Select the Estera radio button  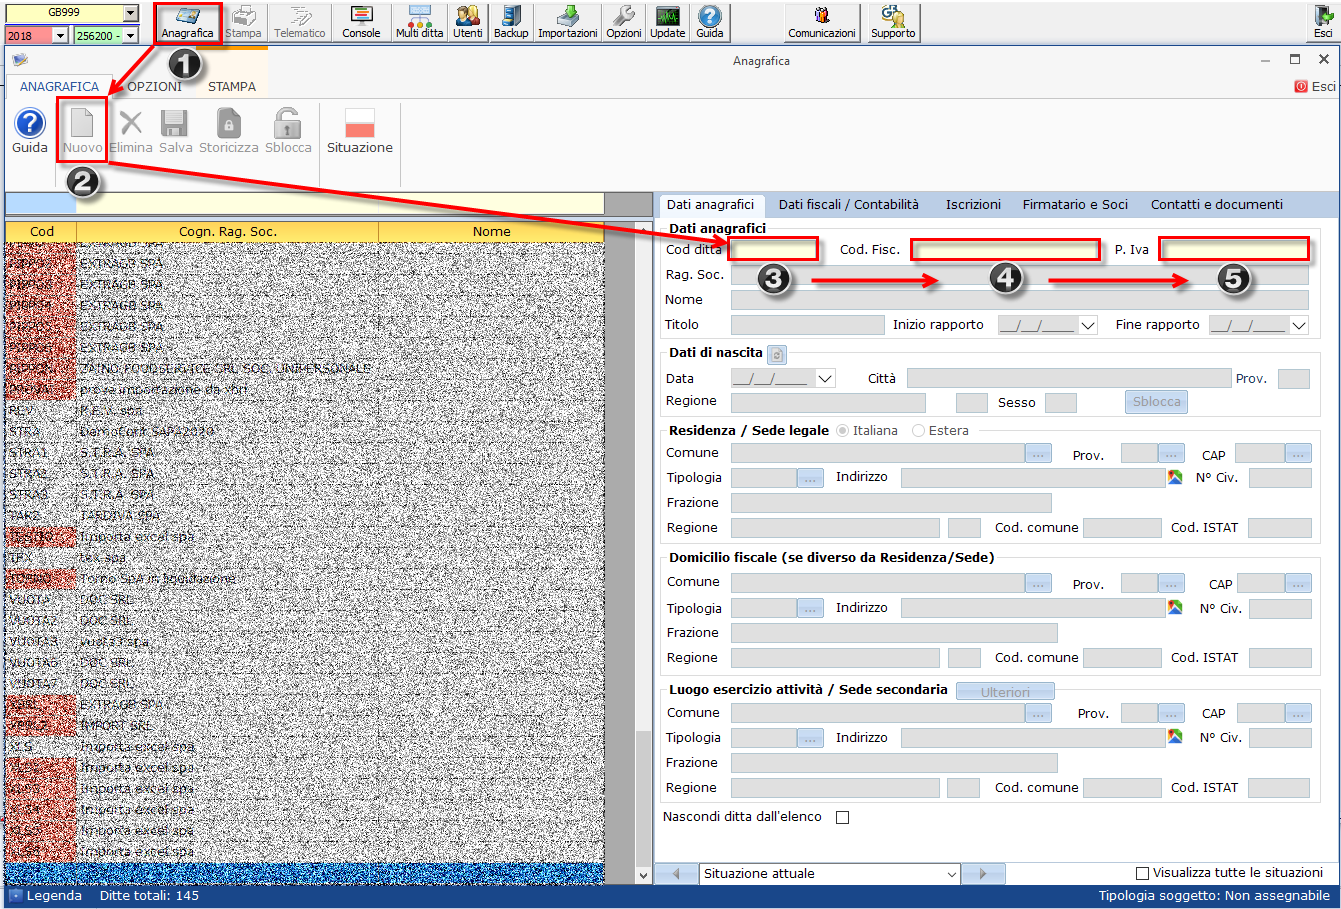(919, 431)
